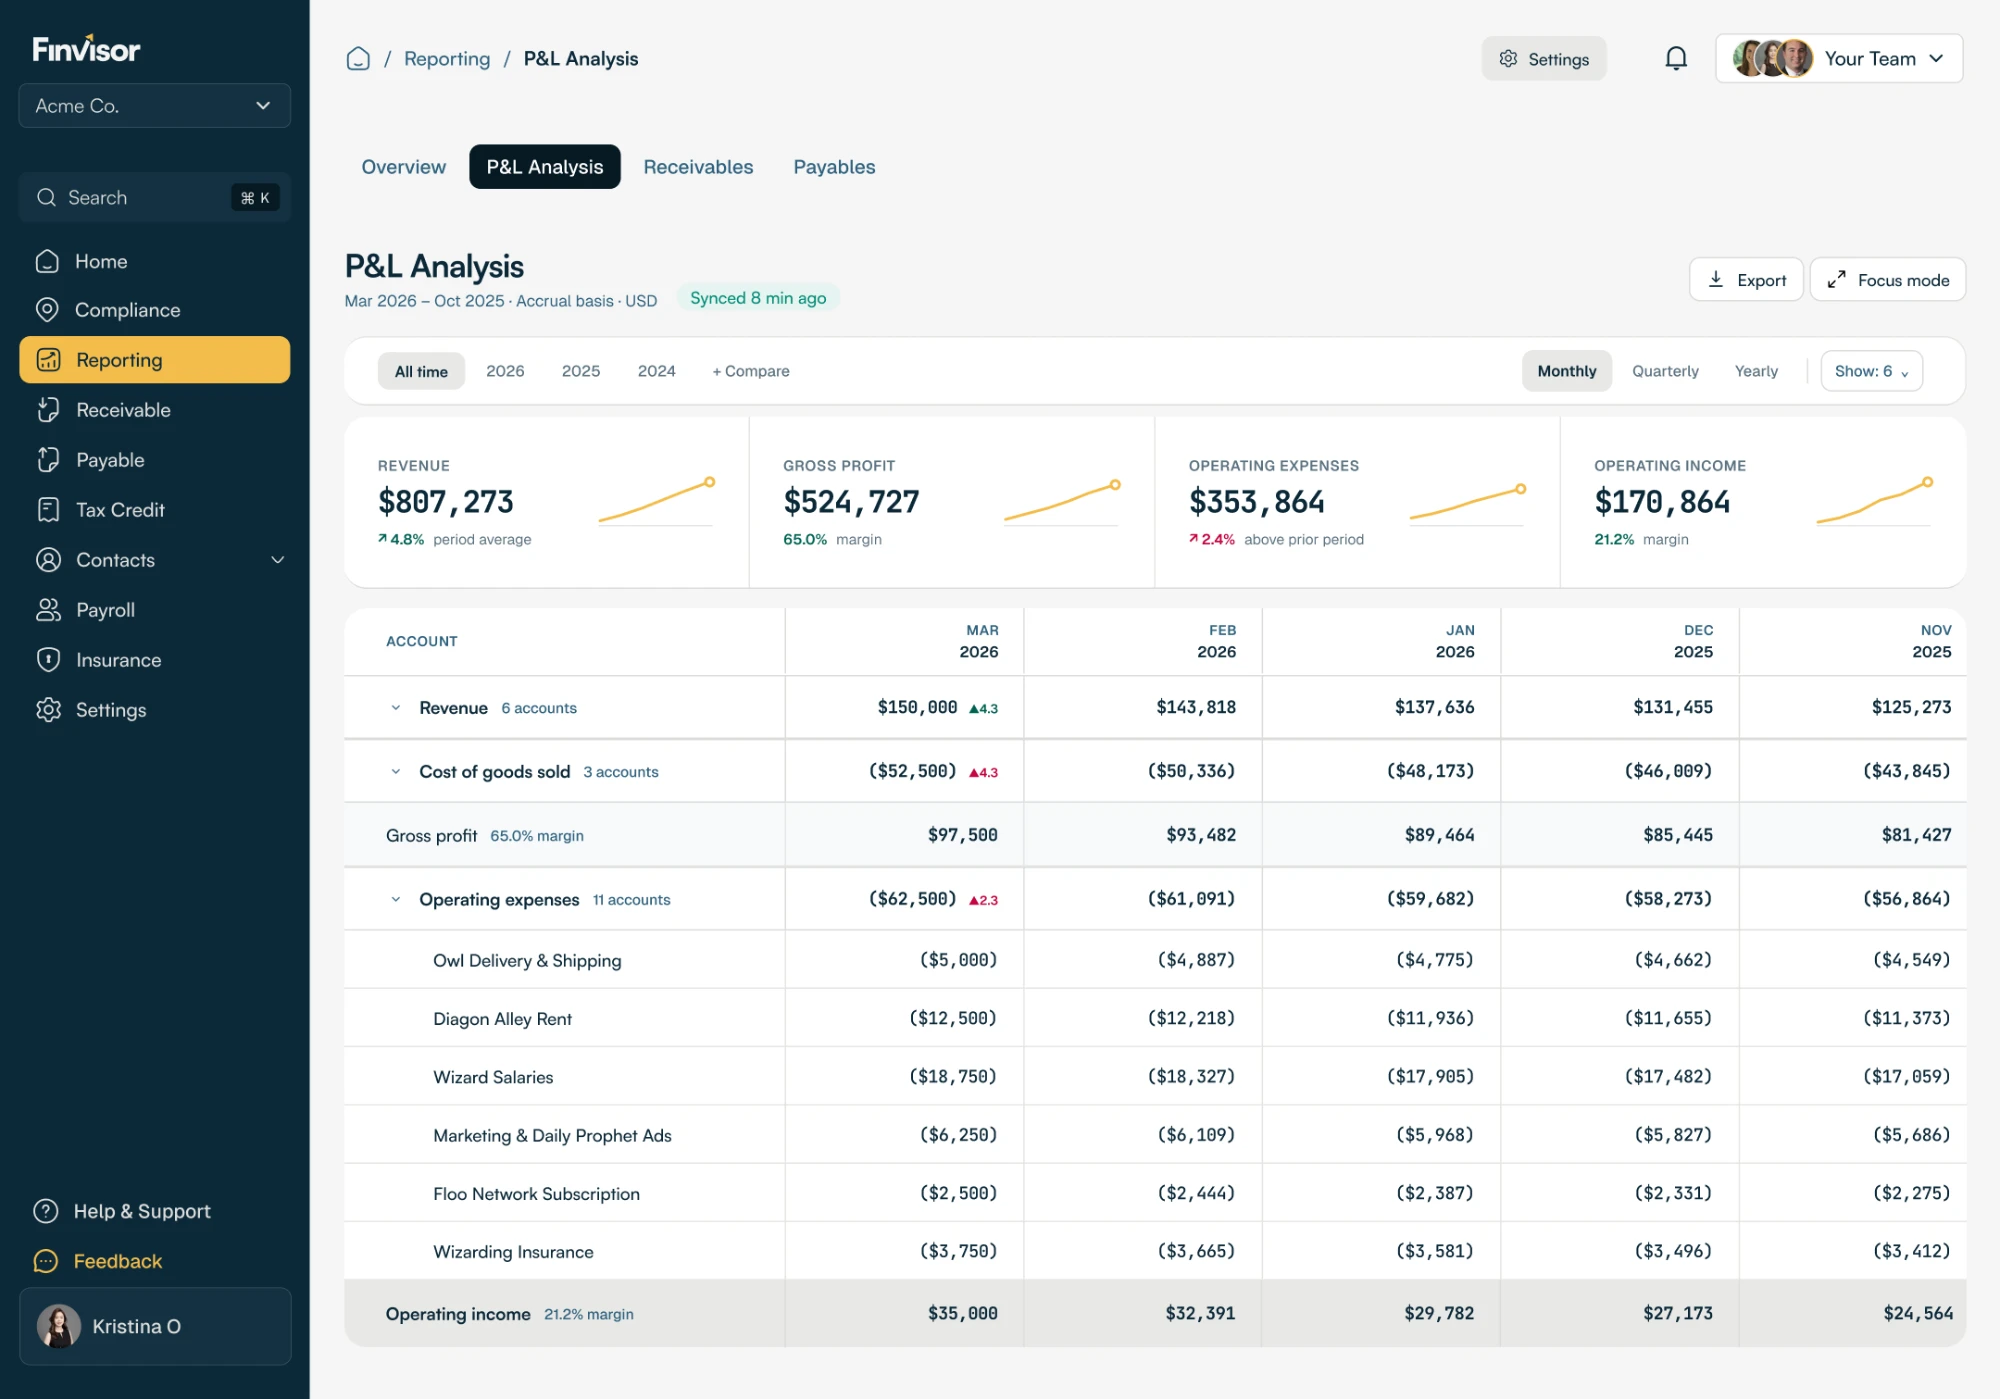
Task: Open the Your Team dropdown
Action: point(1839,59)
